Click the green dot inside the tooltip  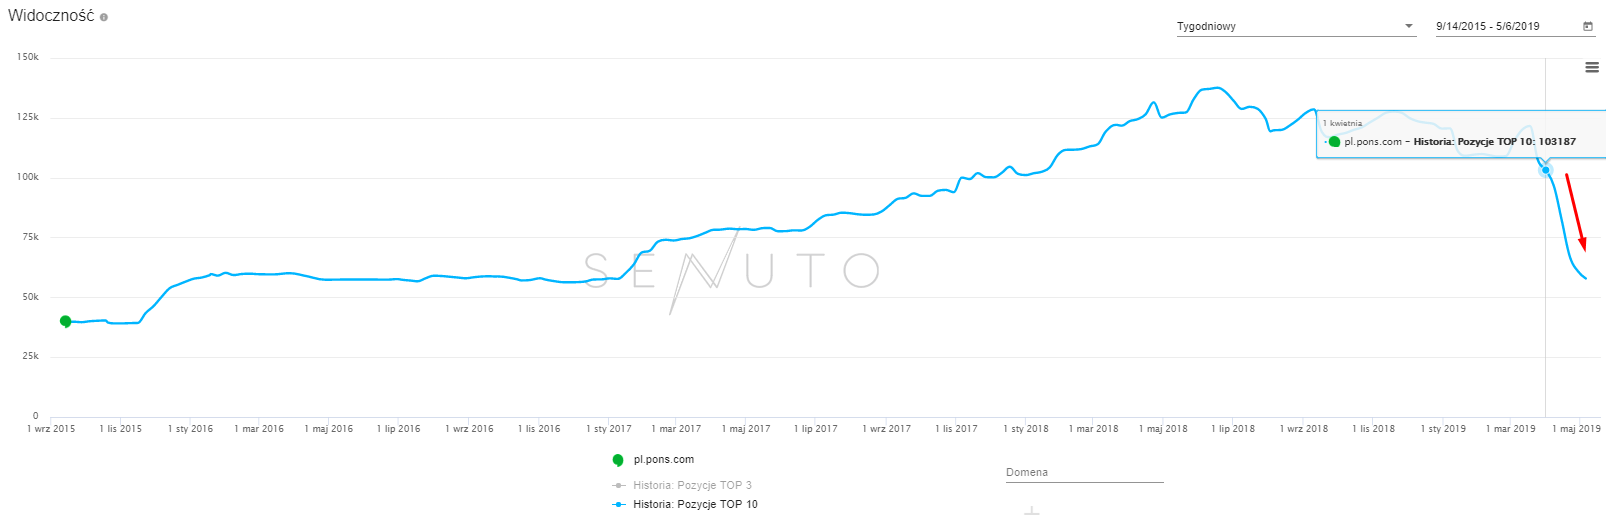(1334, 142)
